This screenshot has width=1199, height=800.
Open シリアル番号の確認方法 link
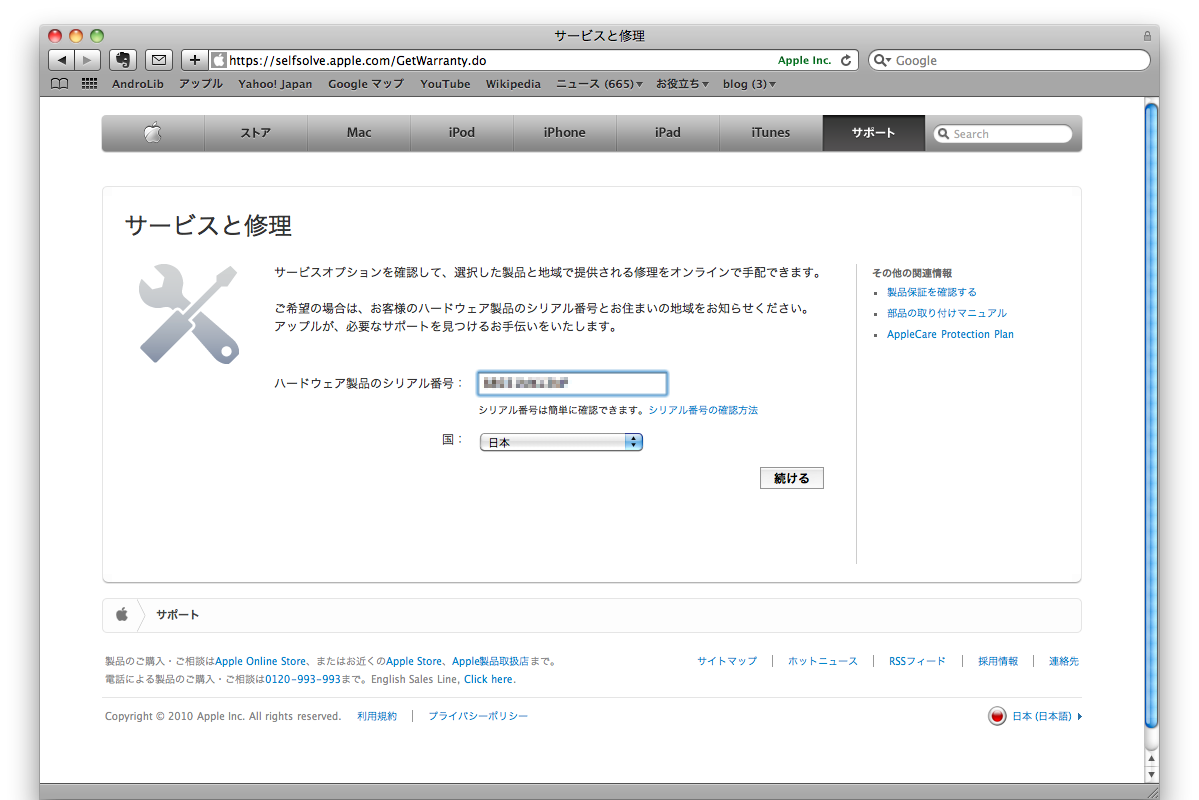[x=703, y=410]
